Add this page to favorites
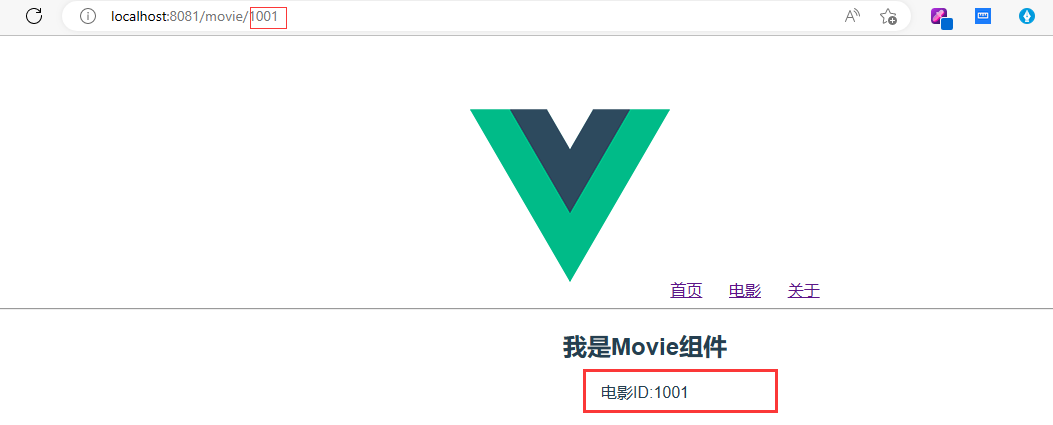This screenshot has height=425, width=1053. [888, 17]
